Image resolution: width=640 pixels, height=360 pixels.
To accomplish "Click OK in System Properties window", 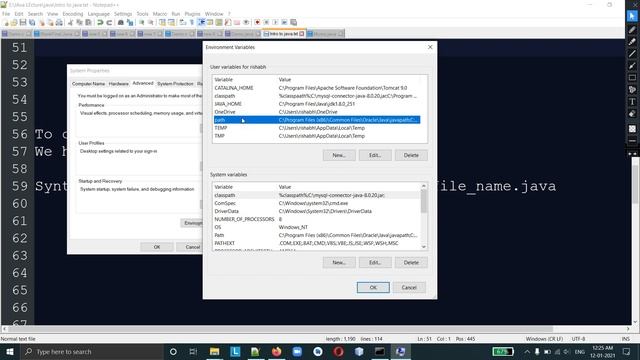I will (x=157, y=247).
